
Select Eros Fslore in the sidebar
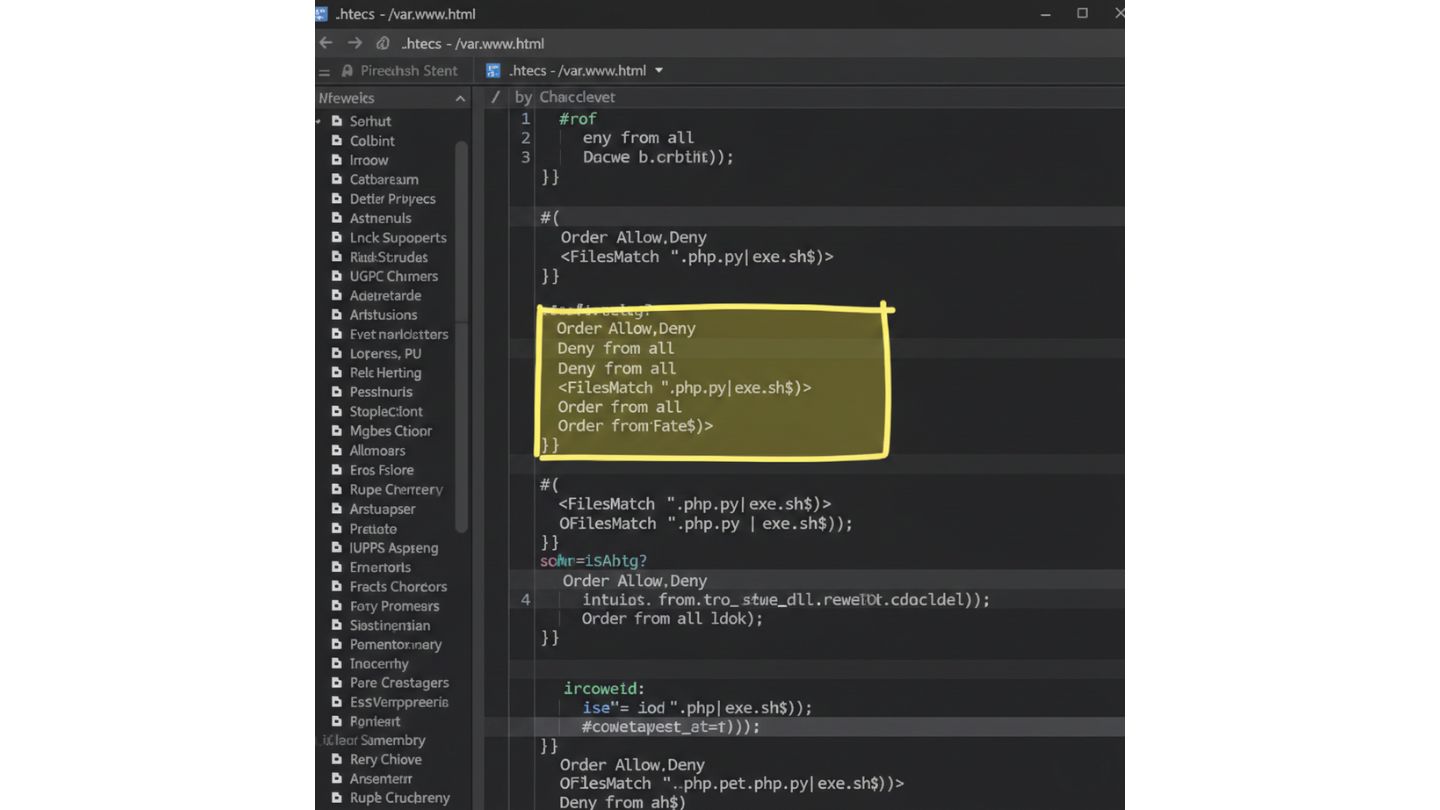tap(382, 469)
